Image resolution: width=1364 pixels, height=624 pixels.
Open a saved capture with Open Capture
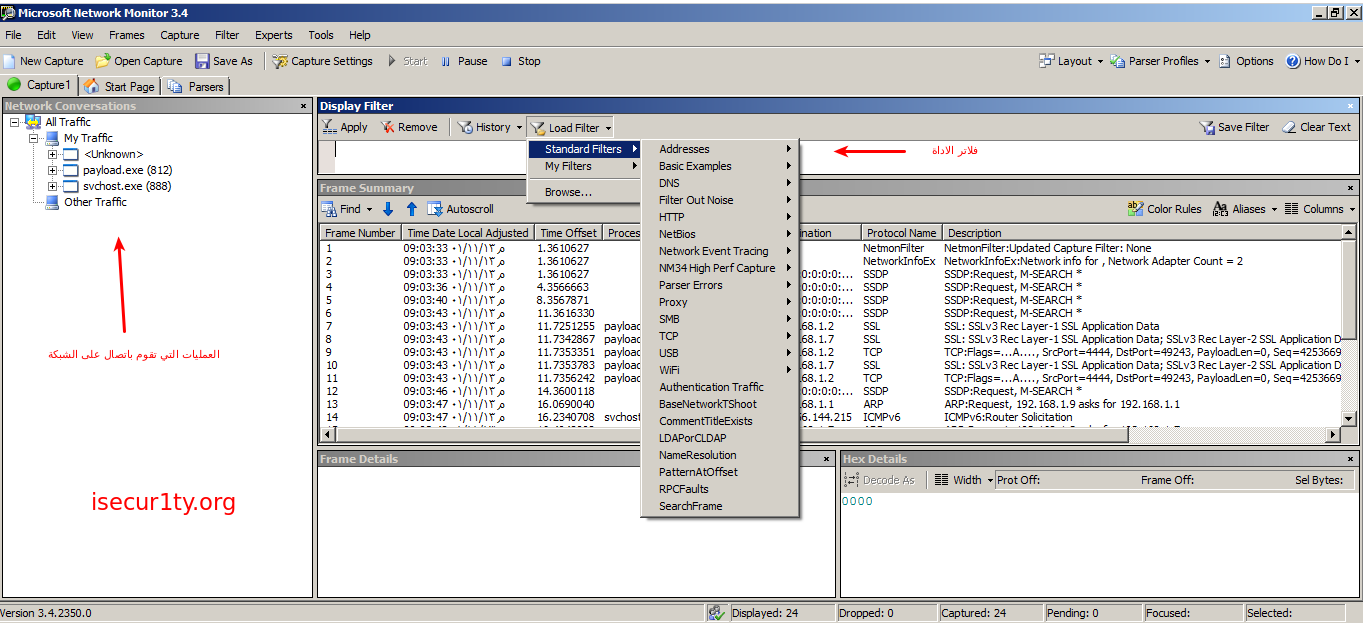(x=139, y=61)
